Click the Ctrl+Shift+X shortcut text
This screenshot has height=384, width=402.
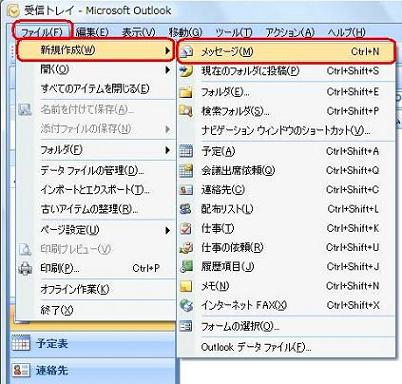click(x=353, y=305)
